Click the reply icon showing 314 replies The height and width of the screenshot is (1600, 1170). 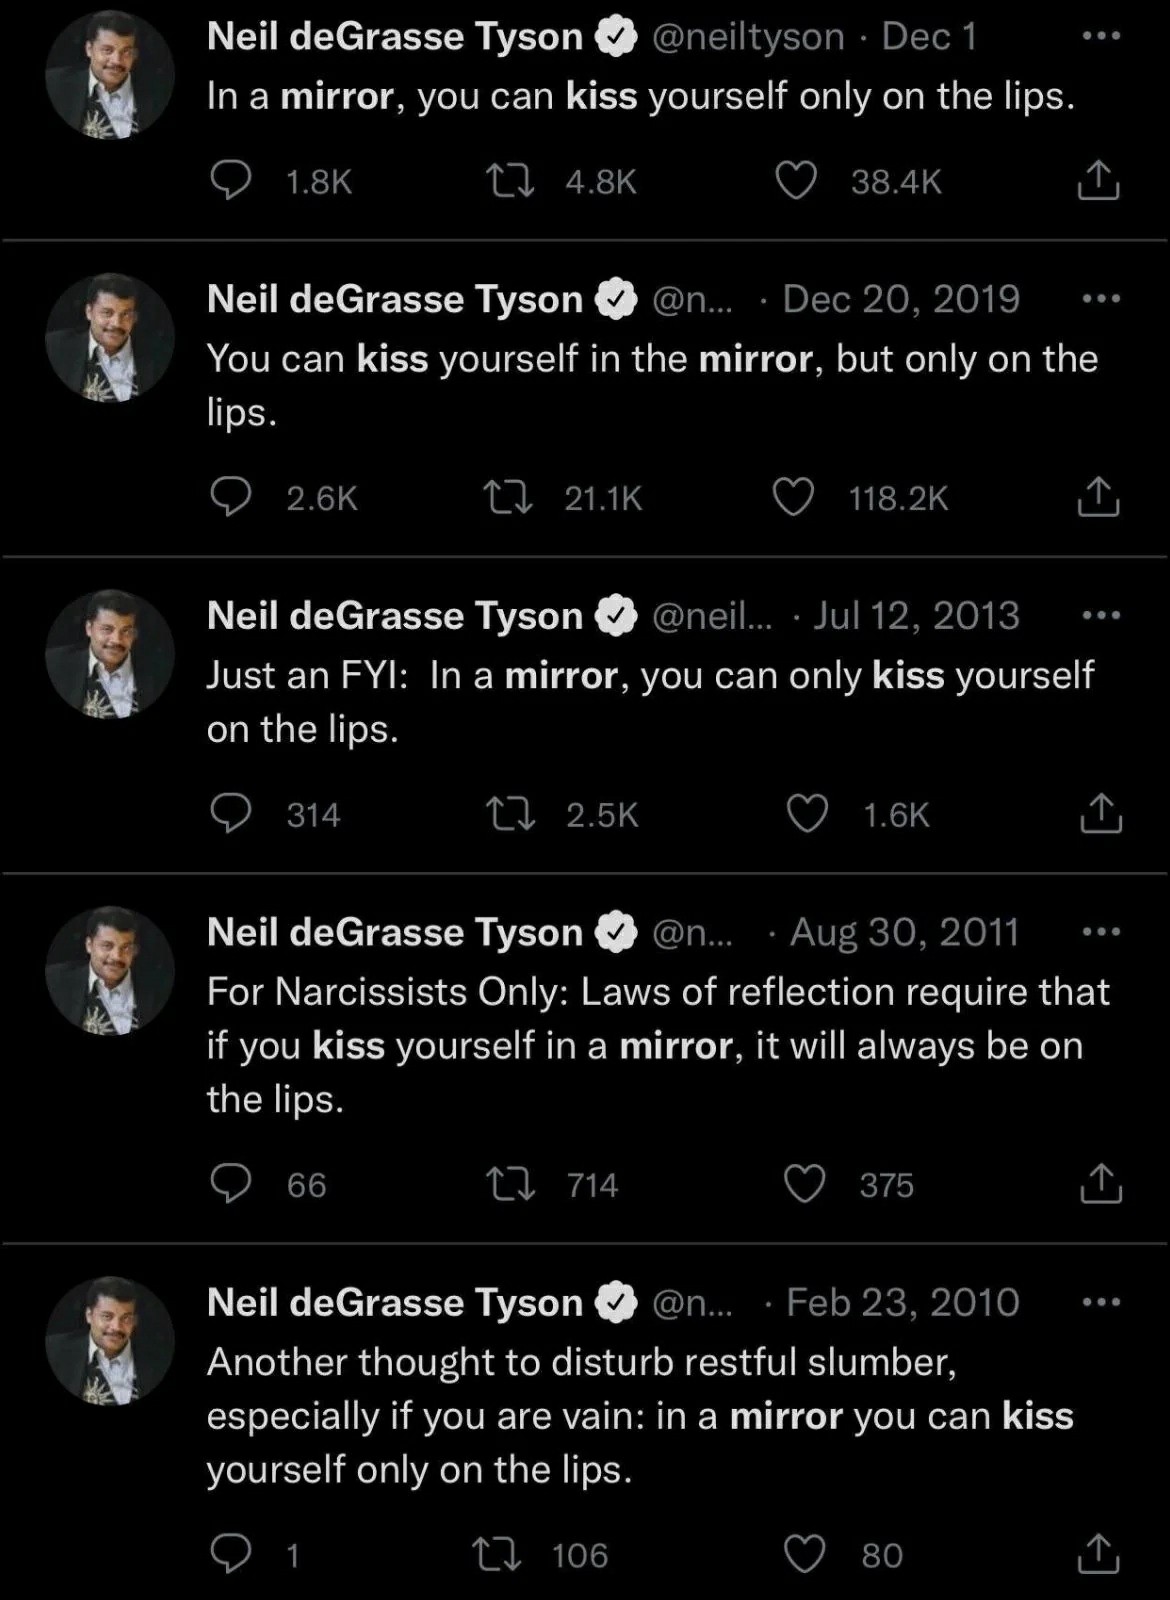point(234,814)
